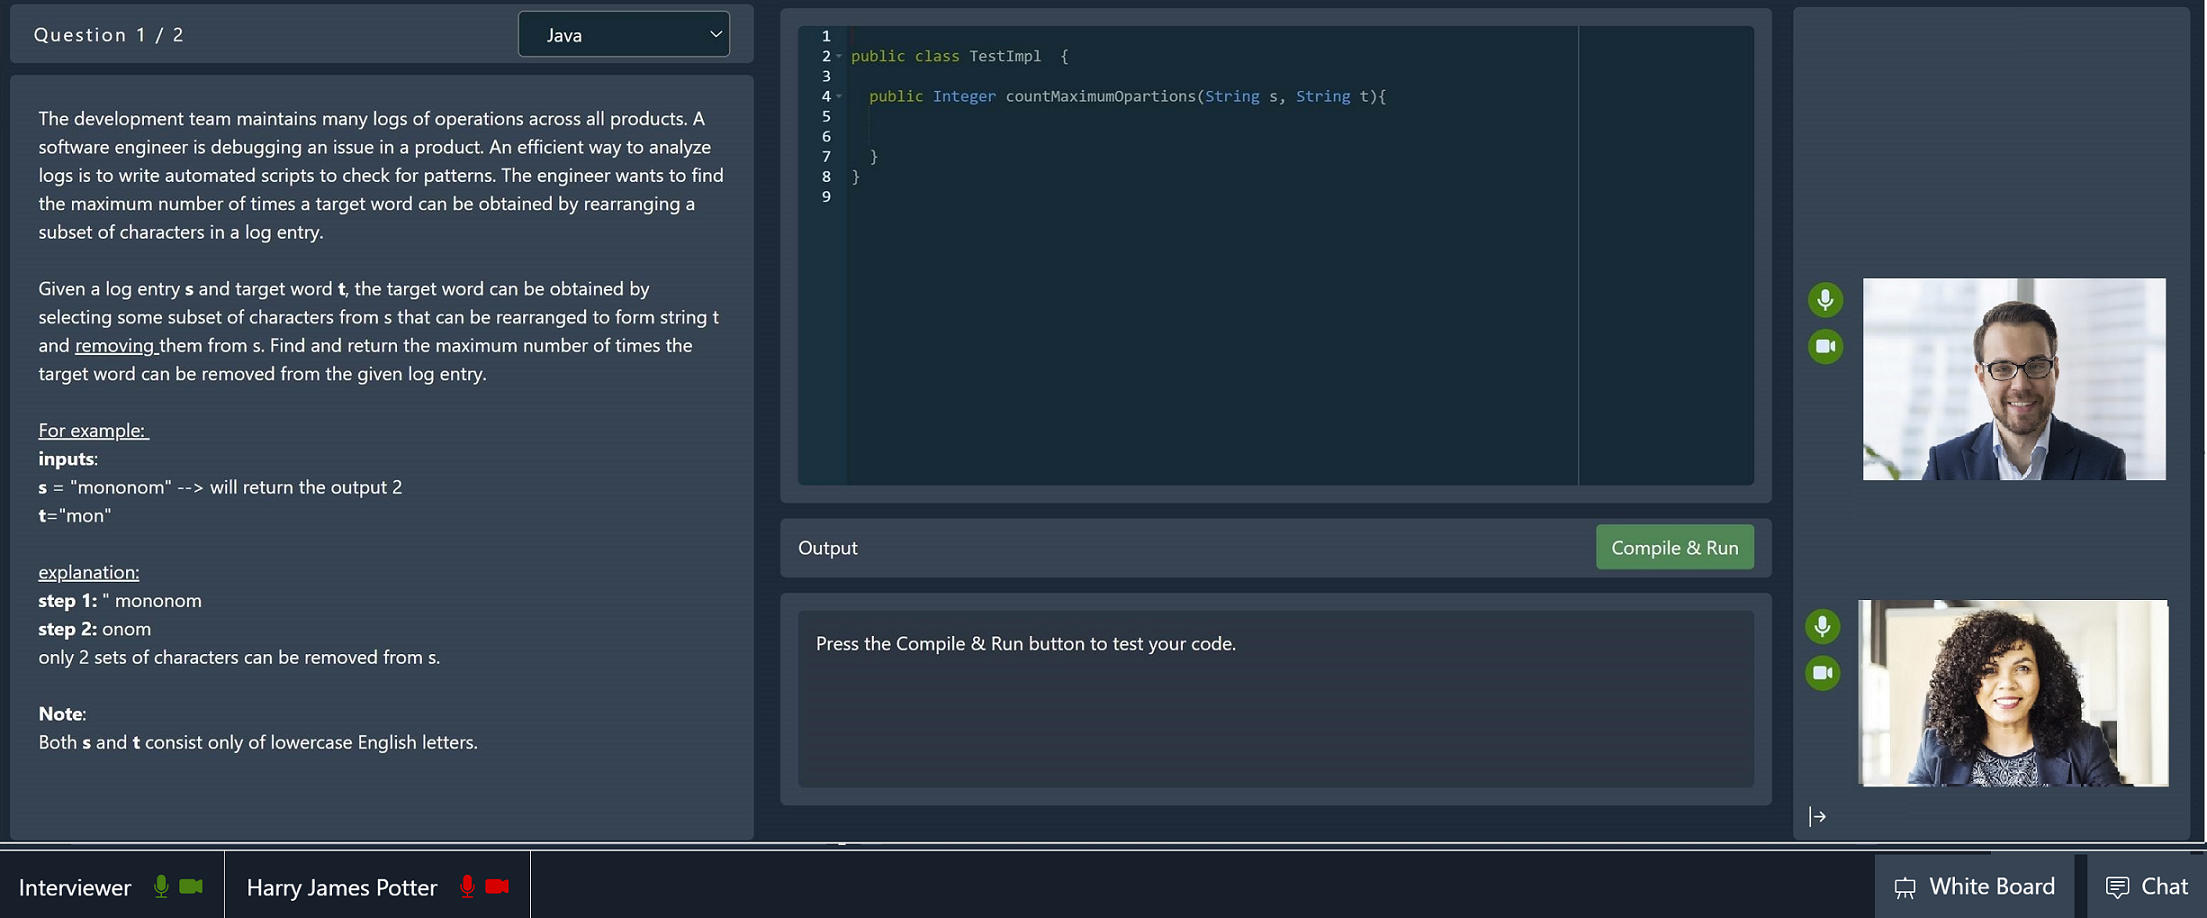Place cursor on line 5 of code editor

[1100, 117]
